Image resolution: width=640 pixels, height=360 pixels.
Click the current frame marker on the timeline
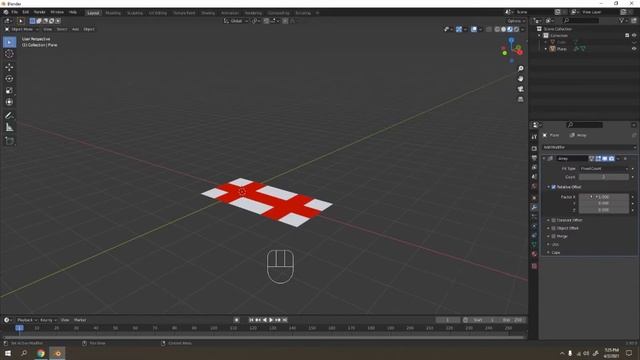[19, 328]
